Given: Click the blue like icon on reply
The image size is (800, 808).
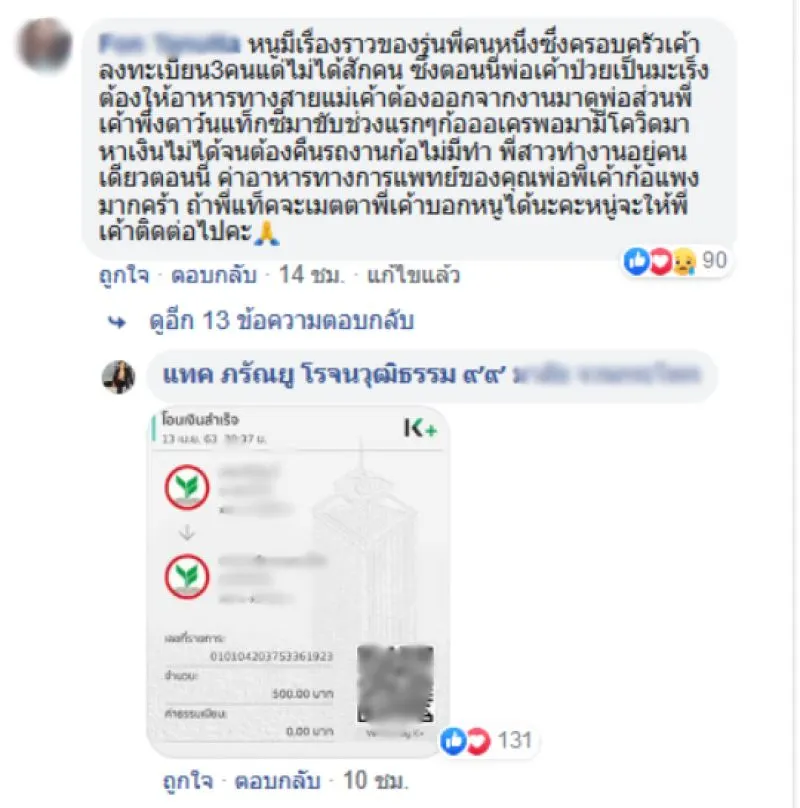Looking at the screenshot, I should (x=453, y=741).
